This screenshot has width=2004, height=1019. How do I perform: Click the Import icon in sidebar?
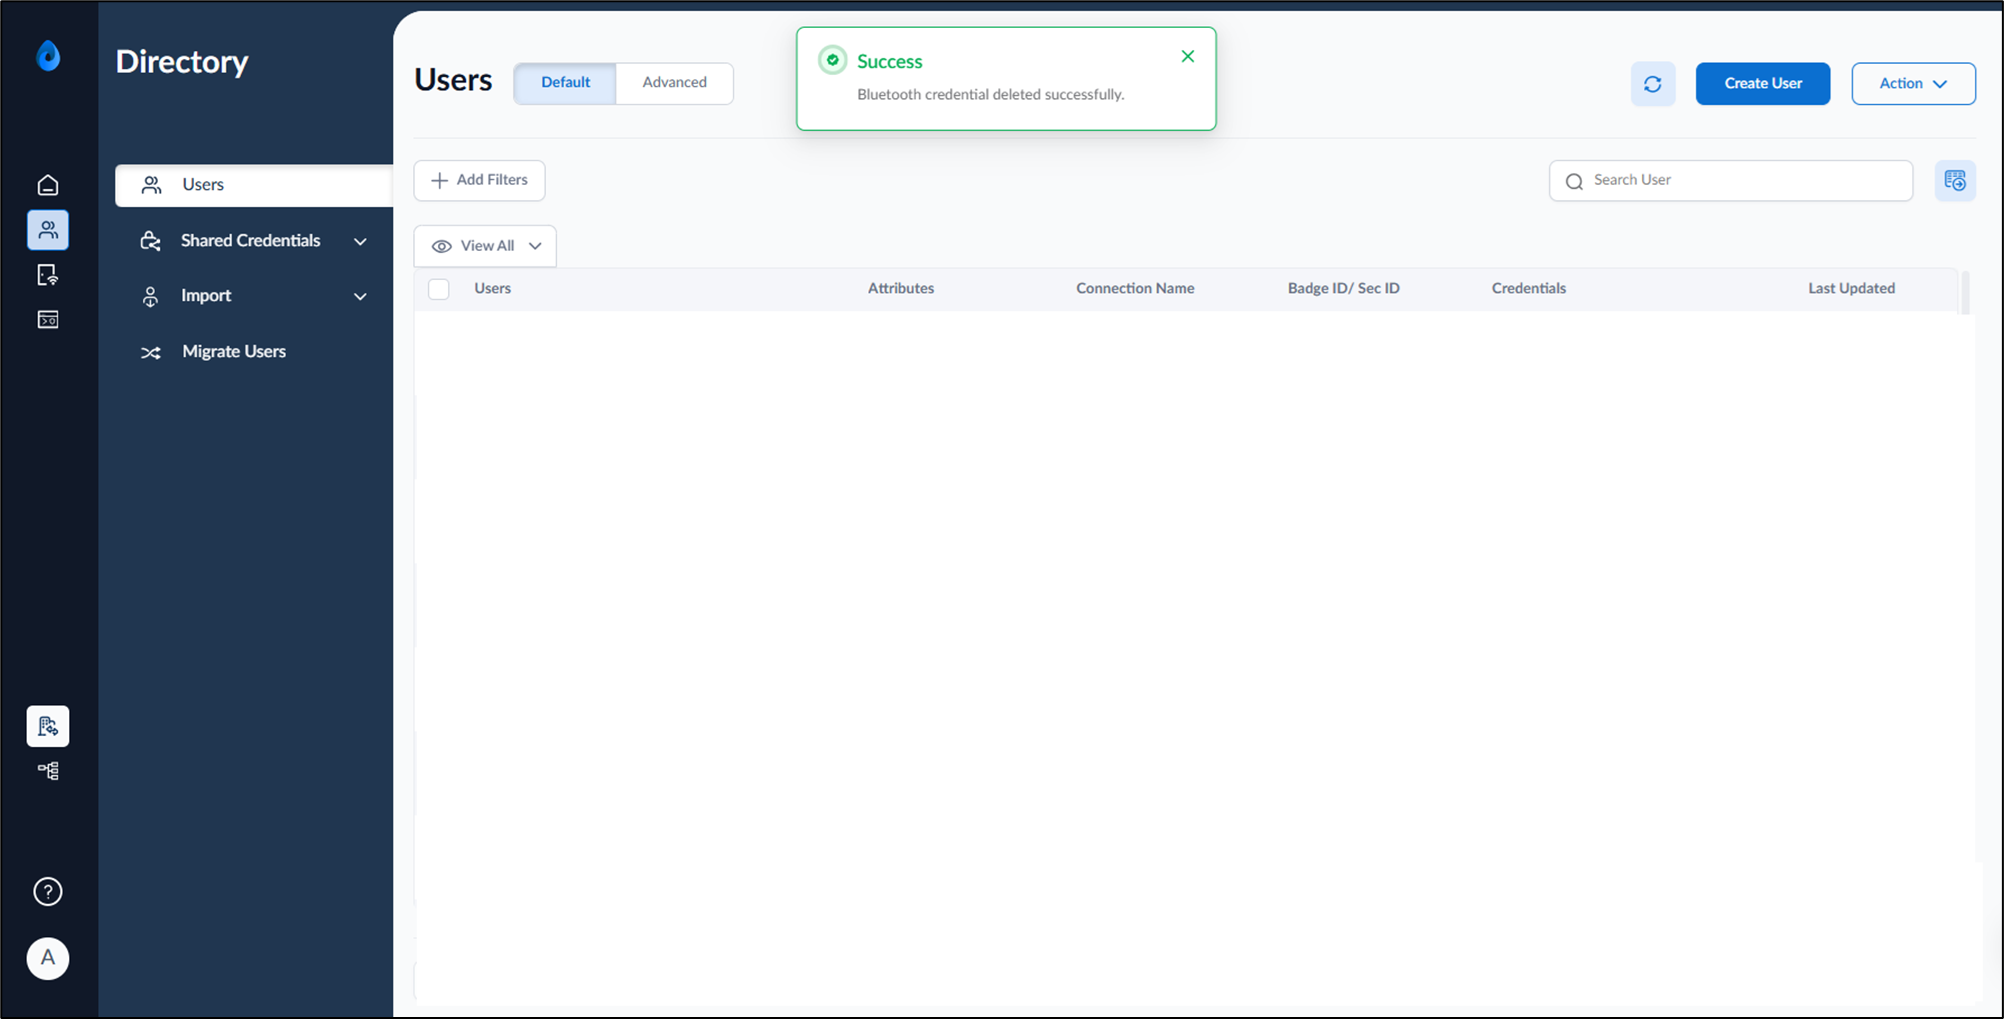(x=150, y=296)
